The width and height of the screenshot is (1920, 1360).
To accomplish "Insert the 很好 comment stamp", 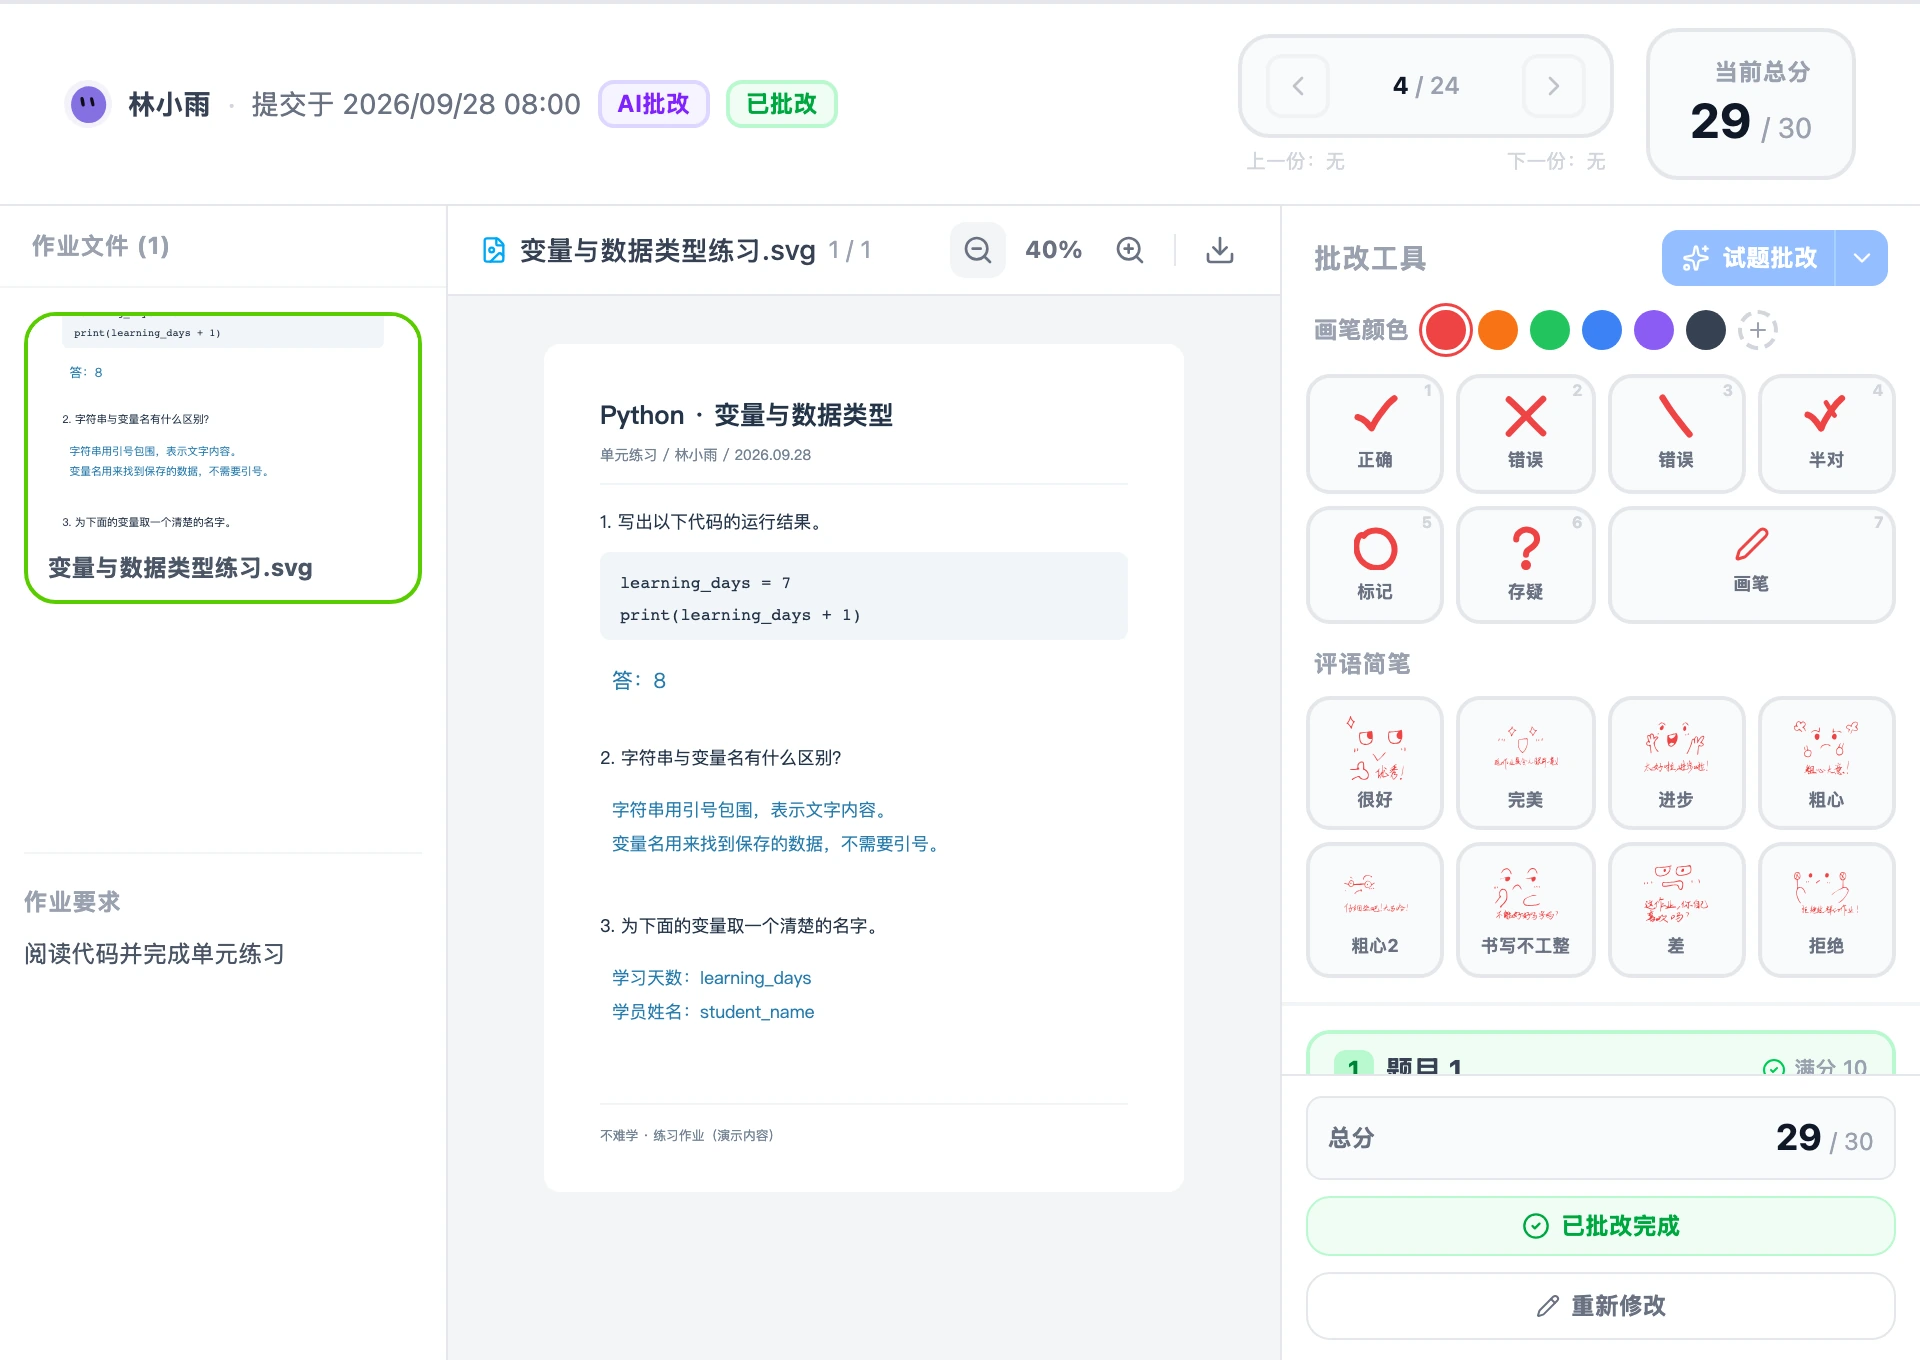I will click(x=1375, y=763).
